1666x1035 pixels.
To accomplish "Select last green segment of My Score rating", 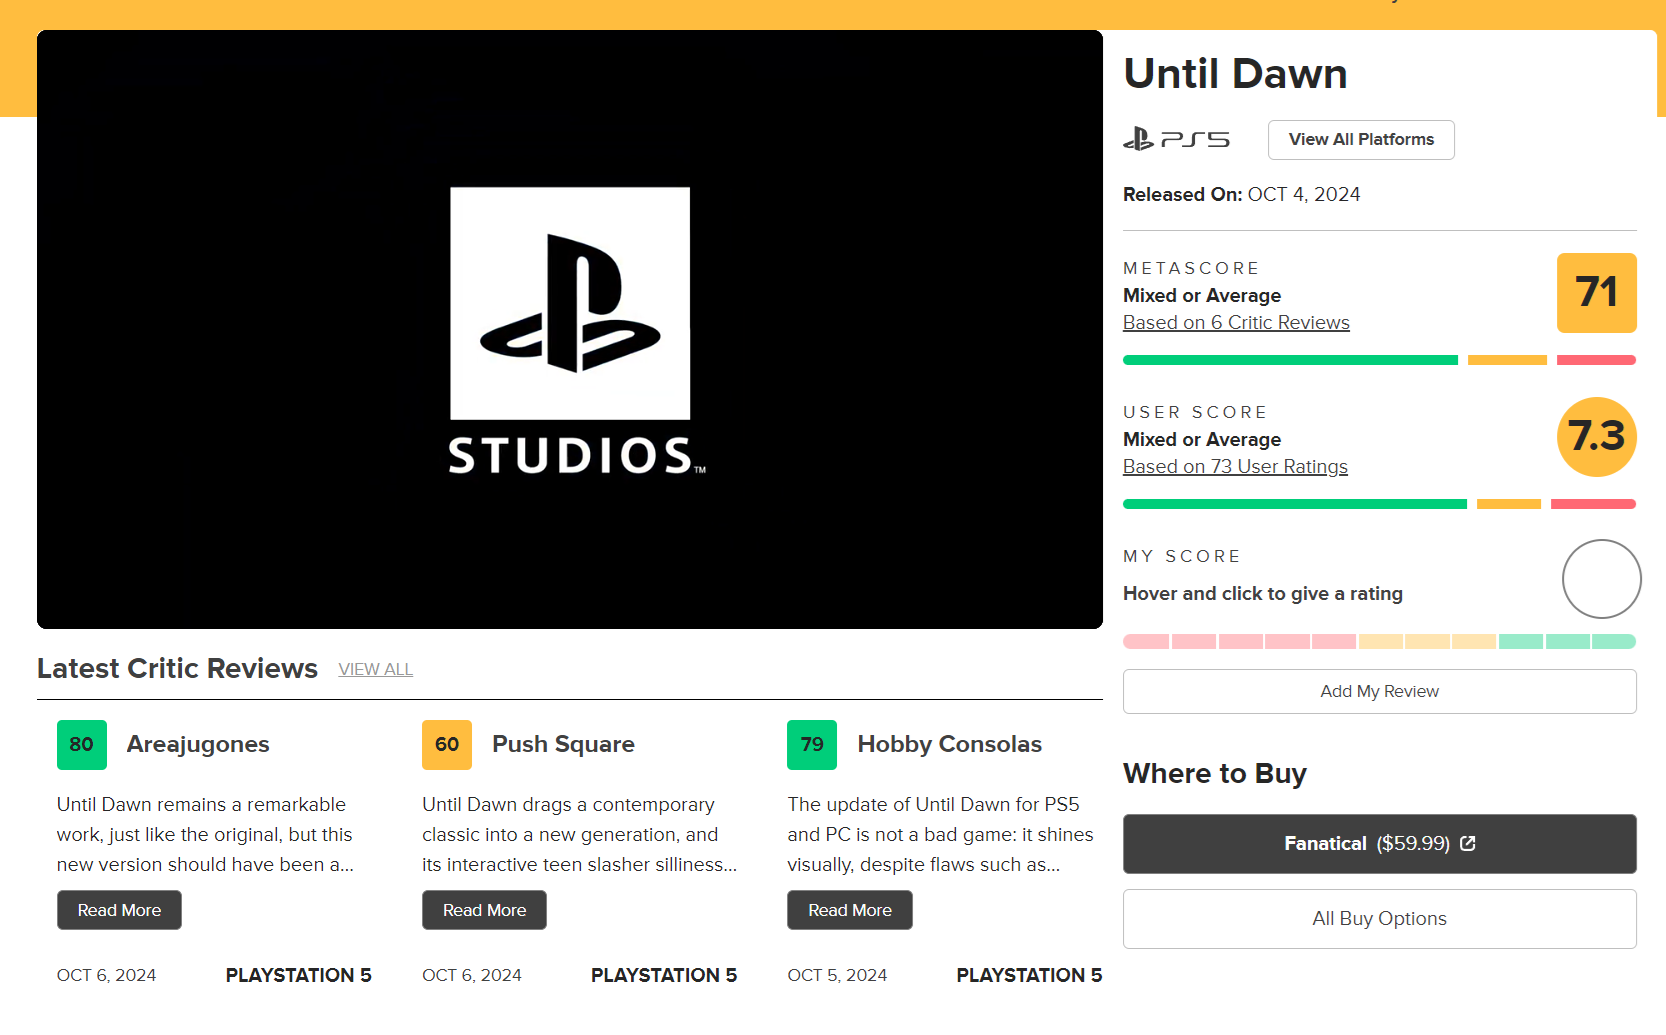I will [1614, 641].
